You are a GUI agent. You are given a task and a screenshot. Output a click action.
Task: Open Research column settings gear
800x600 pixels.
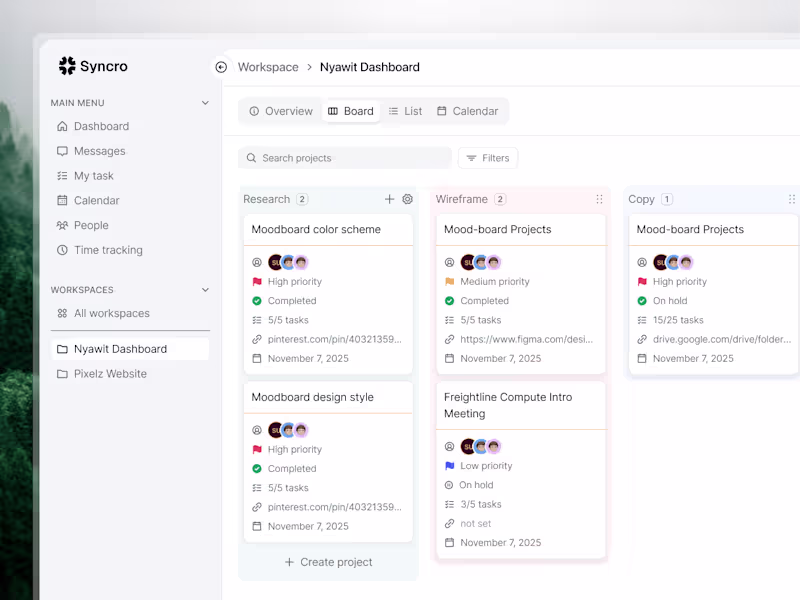pos(407,199)
